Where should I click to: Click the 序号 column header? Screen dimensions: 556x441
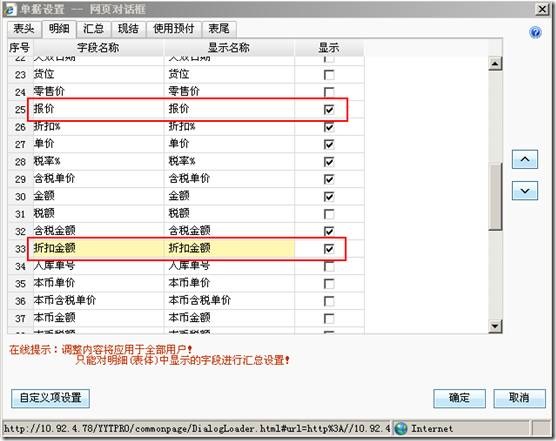click(20, 48)
